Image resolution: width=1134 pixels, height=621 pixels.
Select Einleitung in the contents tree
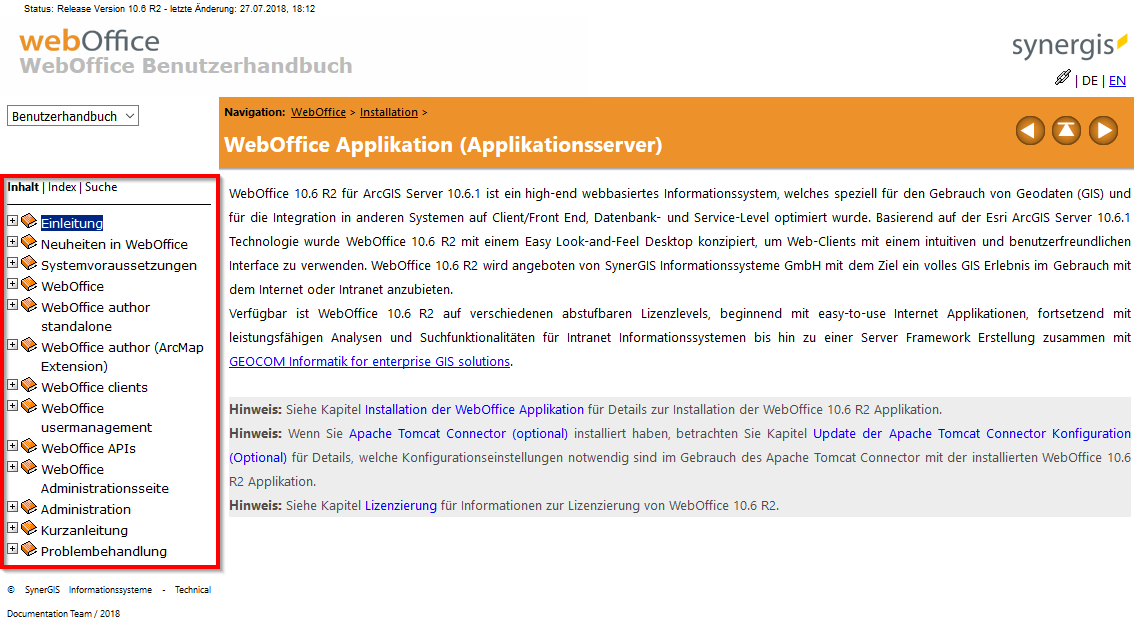pyautogui.click(x=72, y=223)
